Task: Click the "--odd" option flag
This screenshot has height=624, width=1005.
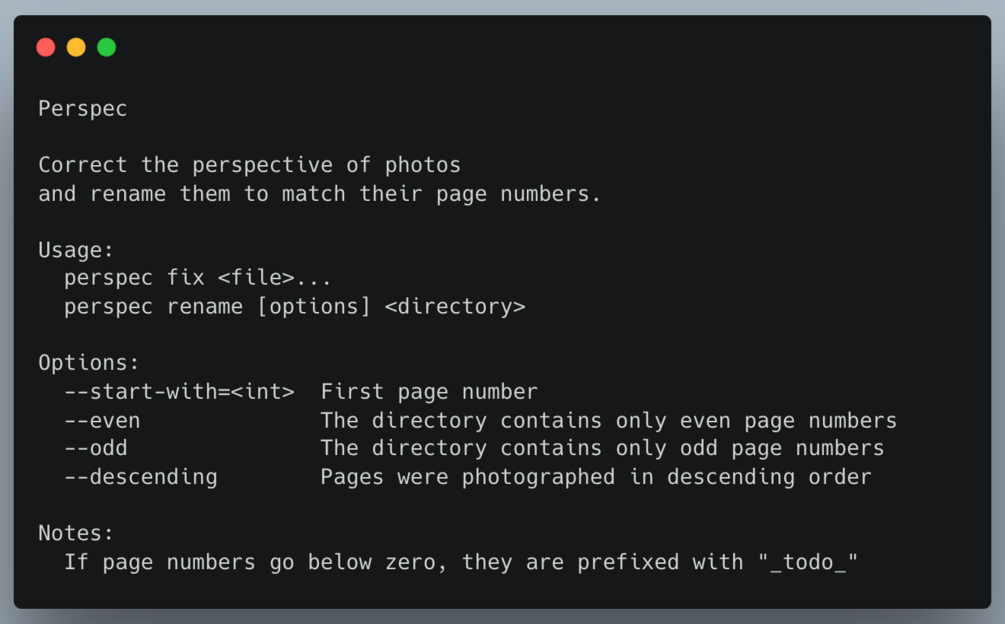Action: pos(96,448)
